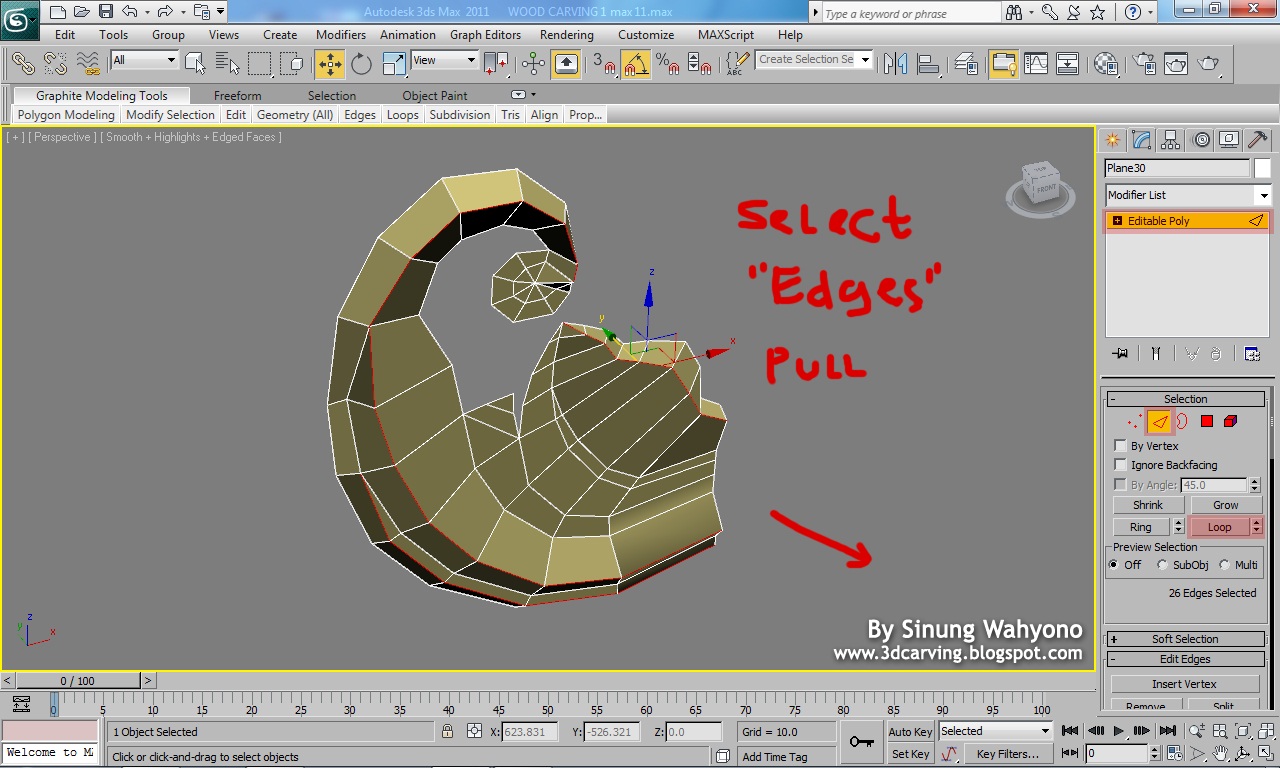The image size is (1280, 768).
Task: Click the Grow selection button
Action: click(1226, 505)
